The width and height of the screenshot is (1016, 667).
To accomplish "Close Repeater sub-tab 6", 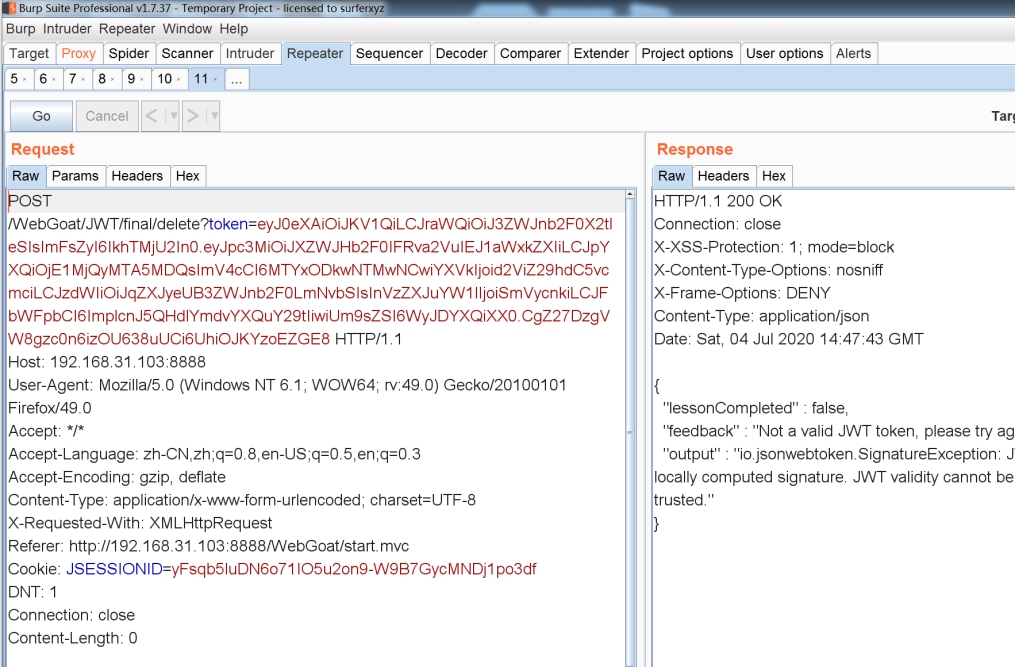I will tap(54, 80).
